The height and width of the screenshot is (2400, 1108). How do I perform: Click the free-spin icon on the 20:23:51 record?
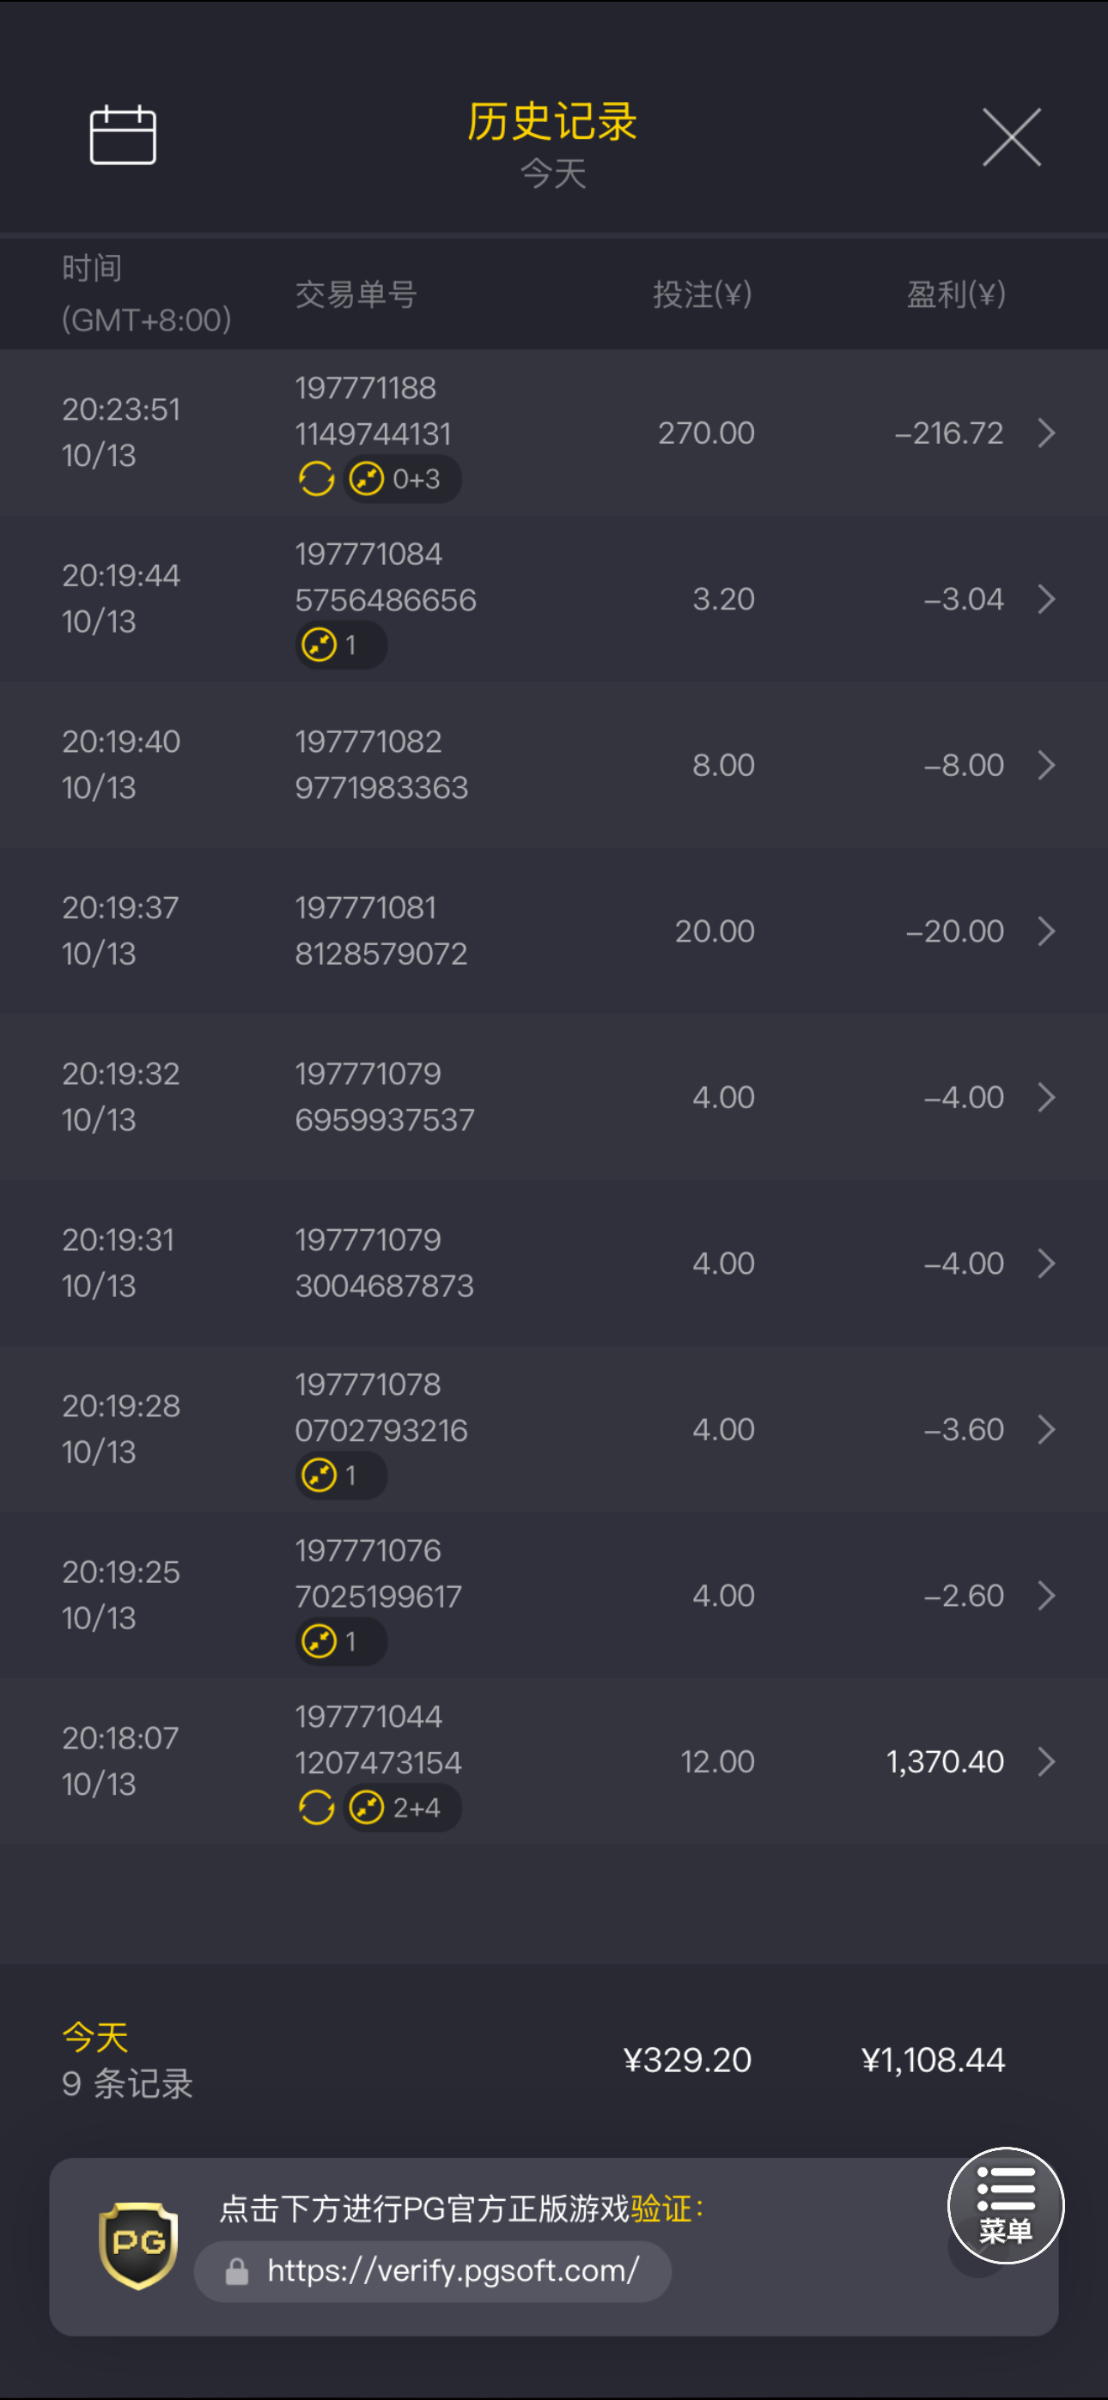point(317,479)
